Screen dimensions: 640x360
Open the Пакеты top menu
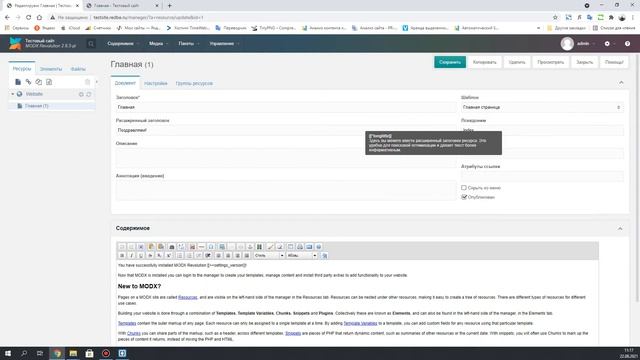(x=188, y=44)
